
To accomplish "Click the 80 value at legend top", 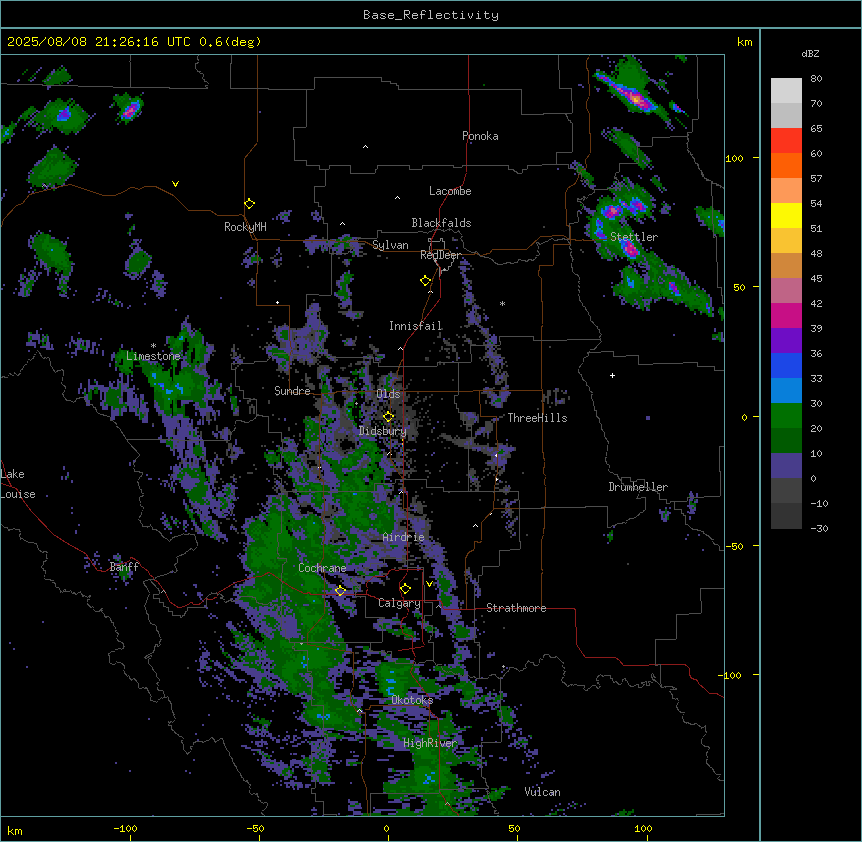I will point(816,79).
